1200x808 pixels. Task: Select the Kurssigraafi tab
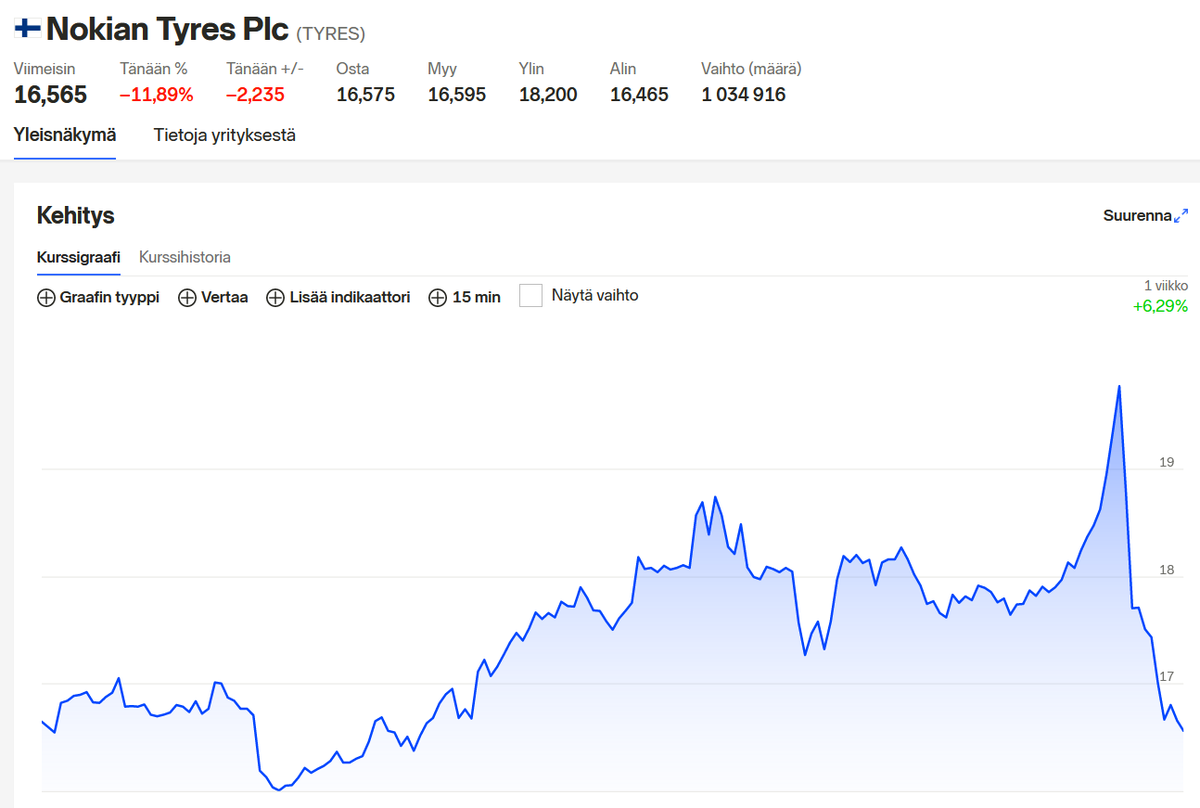pos(78,257)
